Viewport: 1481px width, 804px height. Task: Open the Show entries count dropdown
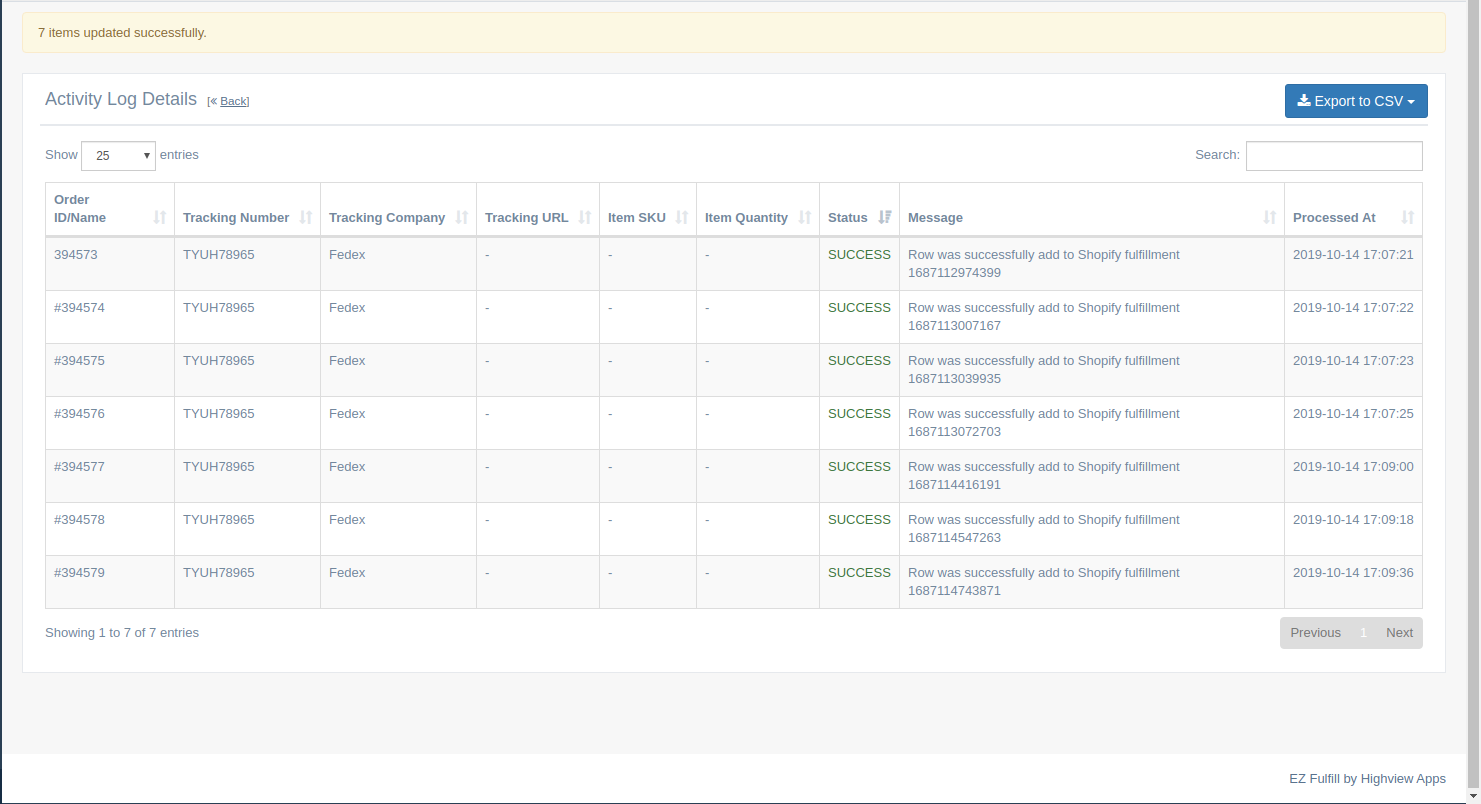118,156
